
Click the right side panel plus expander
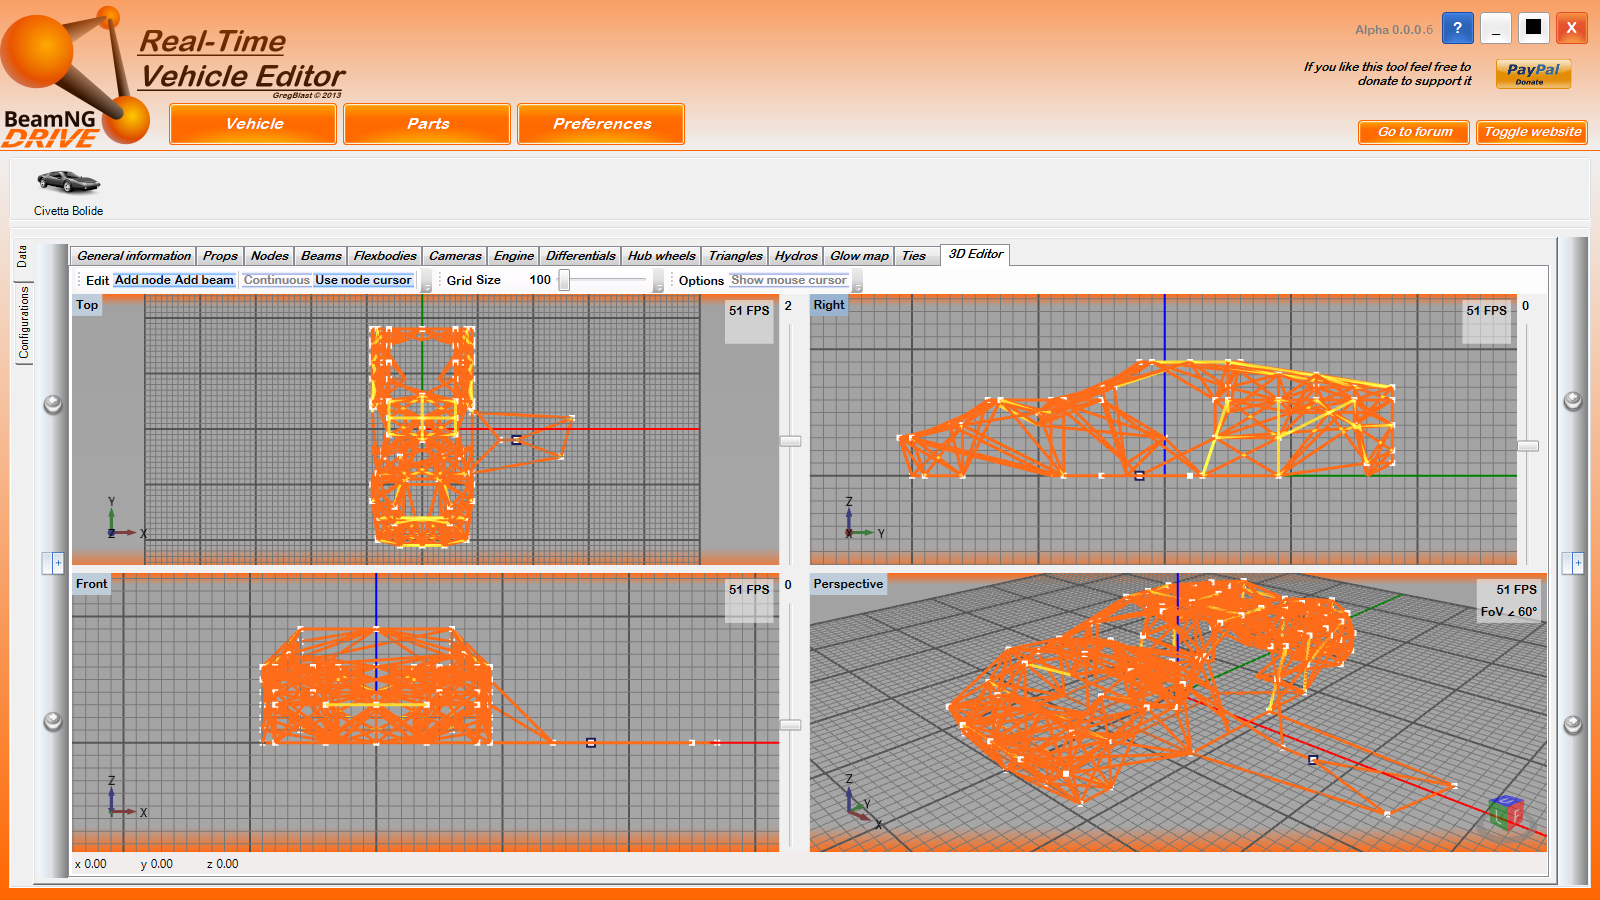(1573, 563)
